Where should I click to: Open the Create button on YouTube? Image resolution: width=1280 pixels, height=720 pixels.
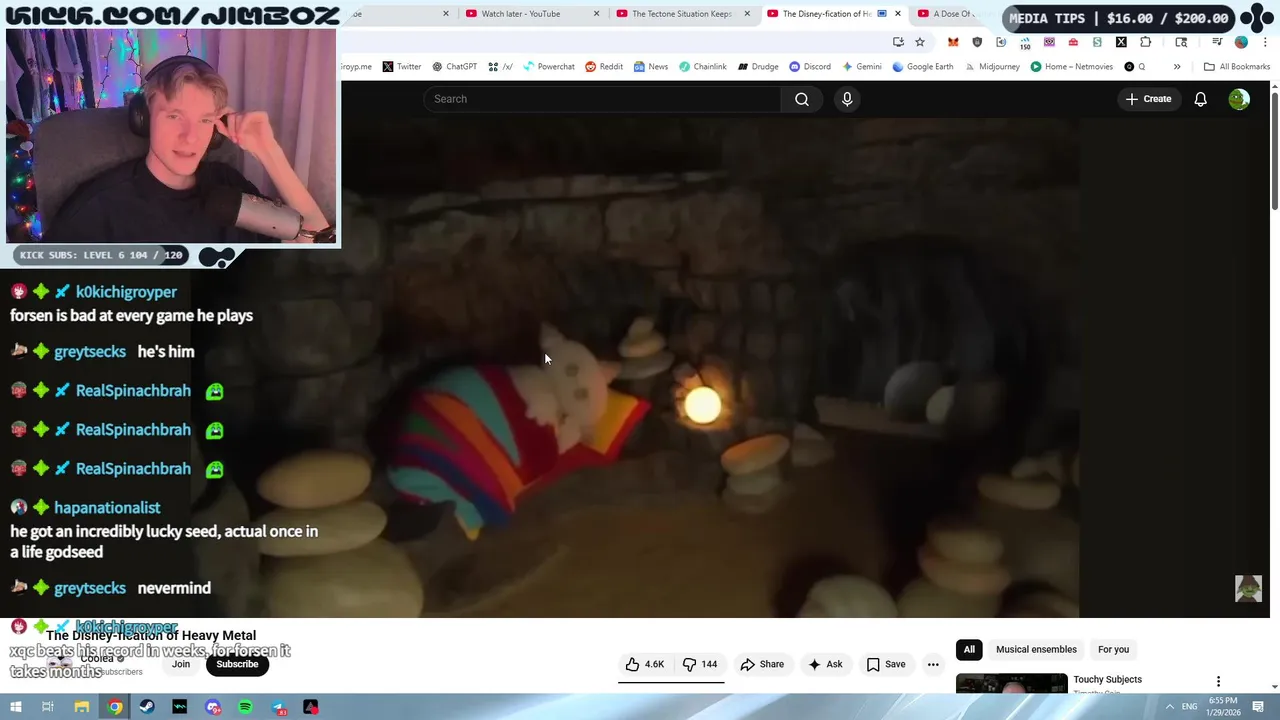pyautogui.click(x=1148, y=99)
